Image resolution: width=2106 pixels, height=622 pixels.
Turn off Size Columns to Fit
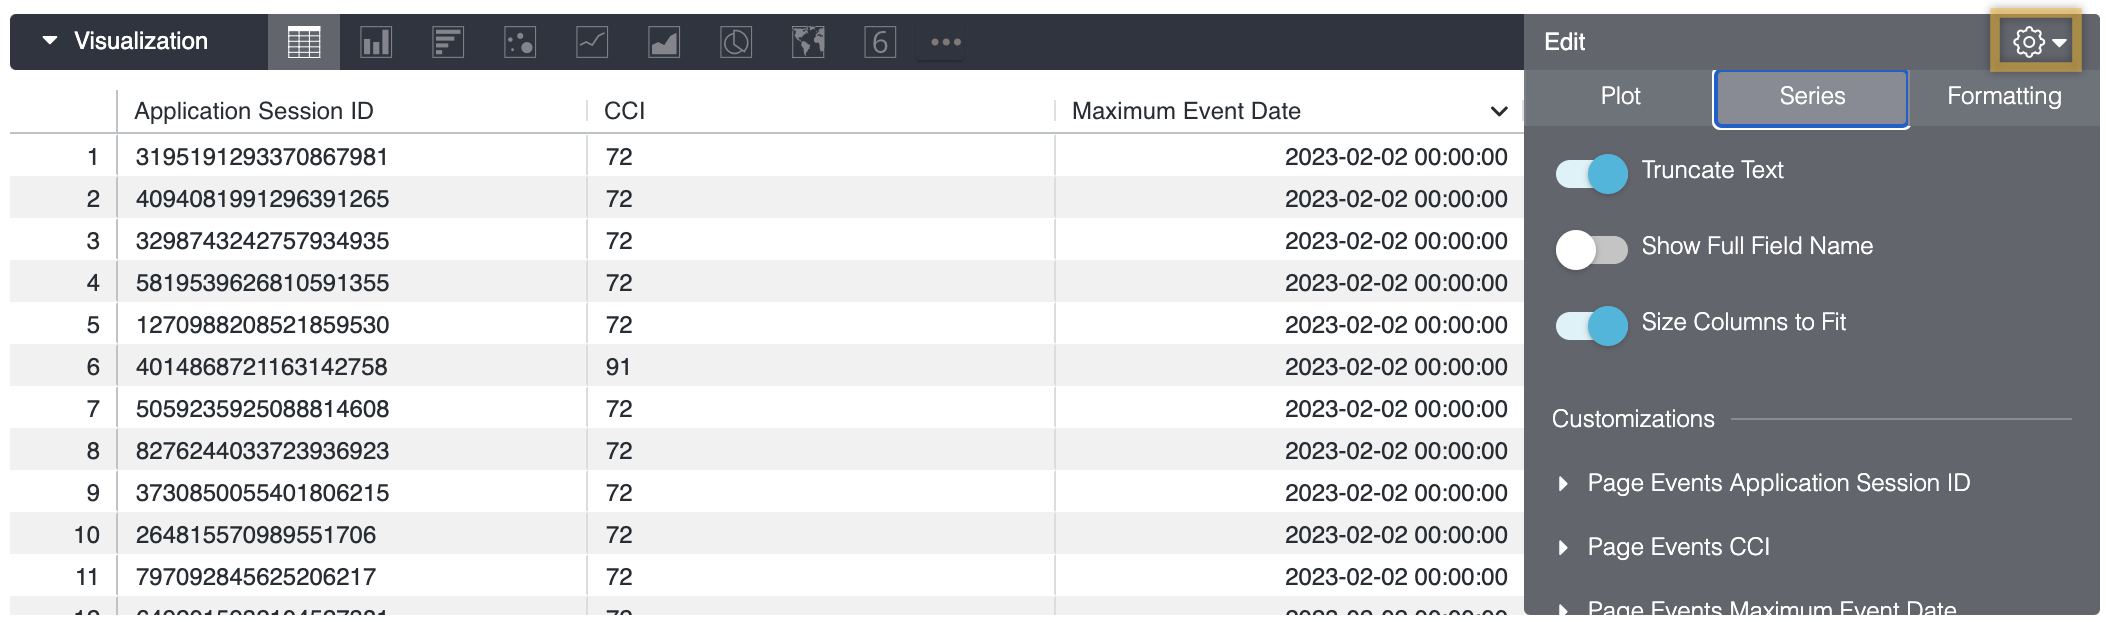1591,326
